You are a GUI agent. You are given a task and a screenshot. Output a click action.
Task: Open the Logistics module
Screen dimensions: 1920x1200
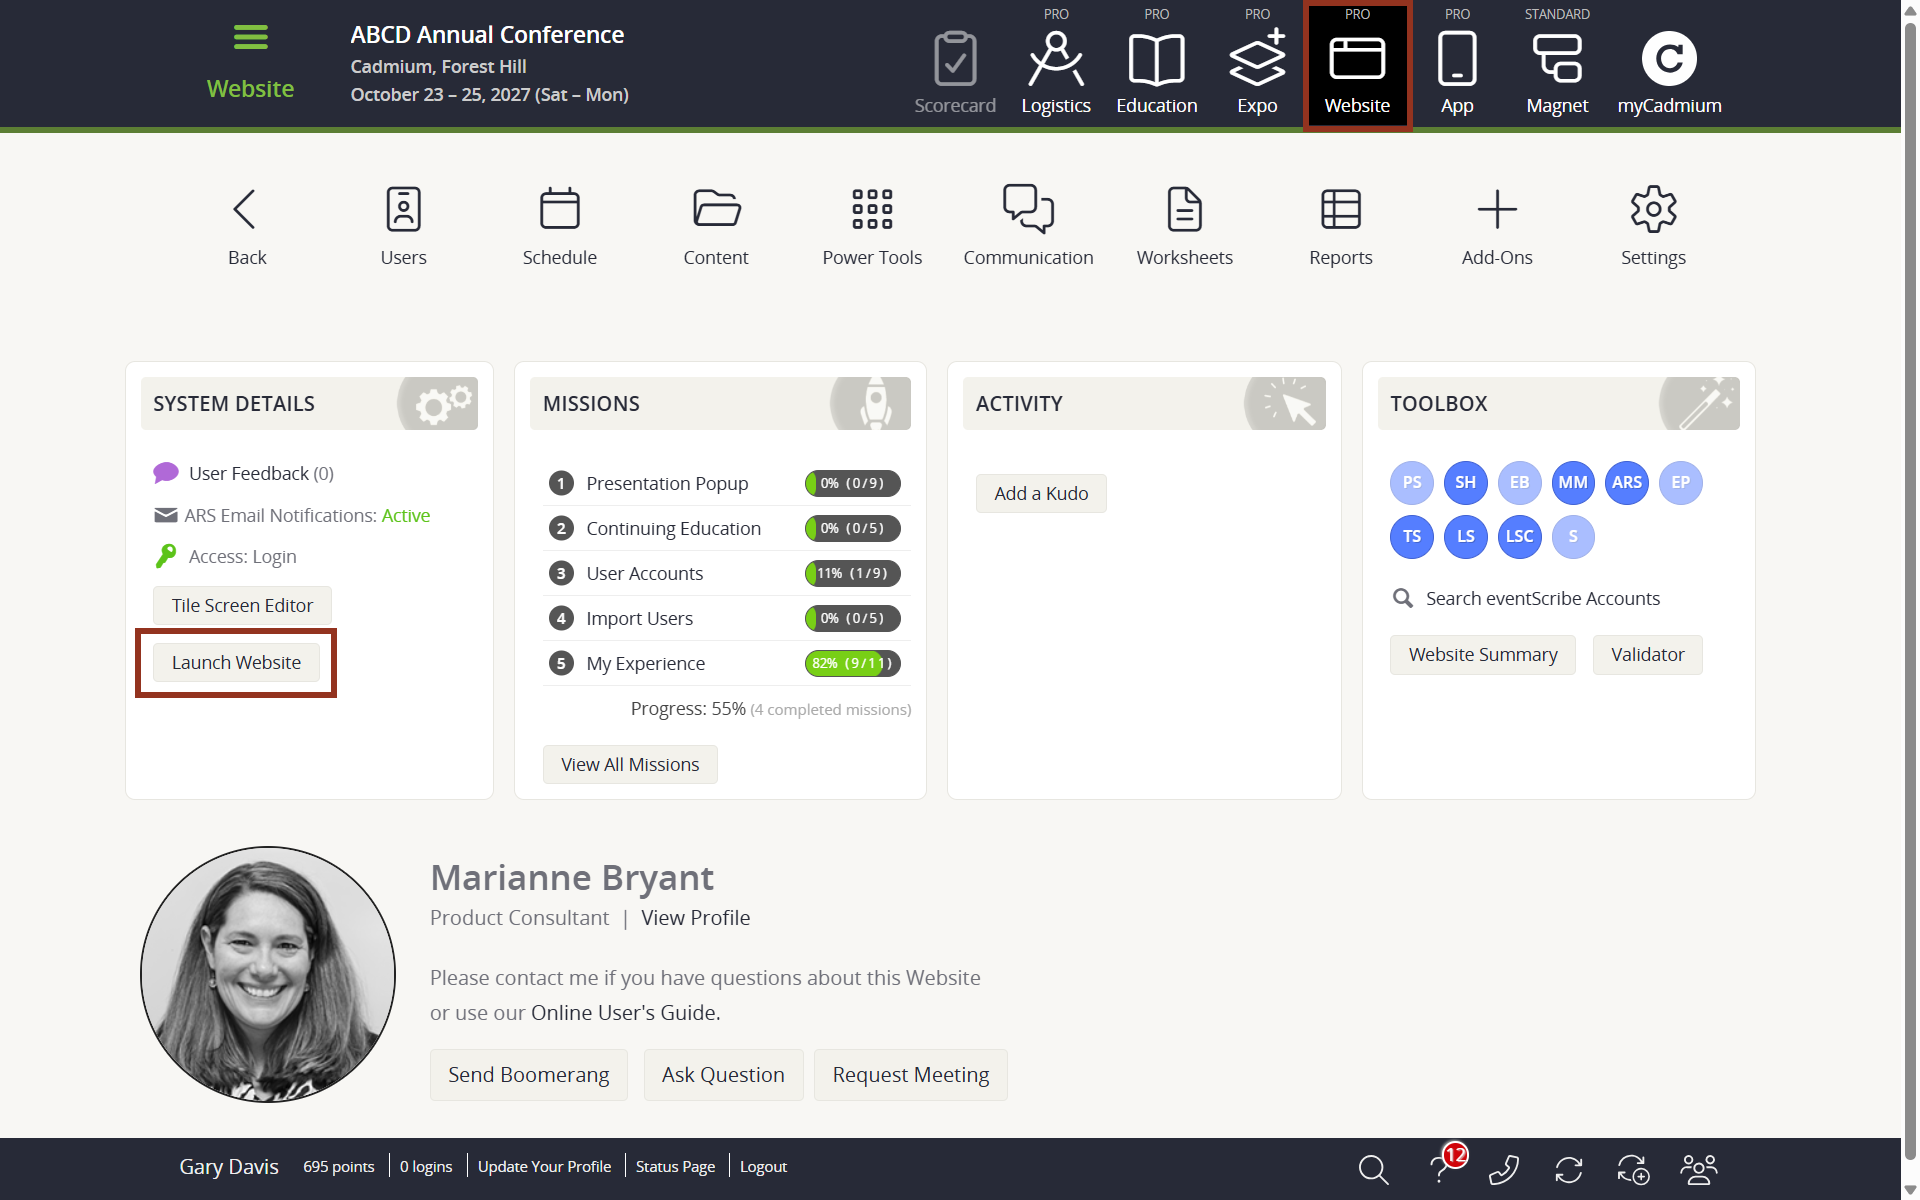(1056, 65)
